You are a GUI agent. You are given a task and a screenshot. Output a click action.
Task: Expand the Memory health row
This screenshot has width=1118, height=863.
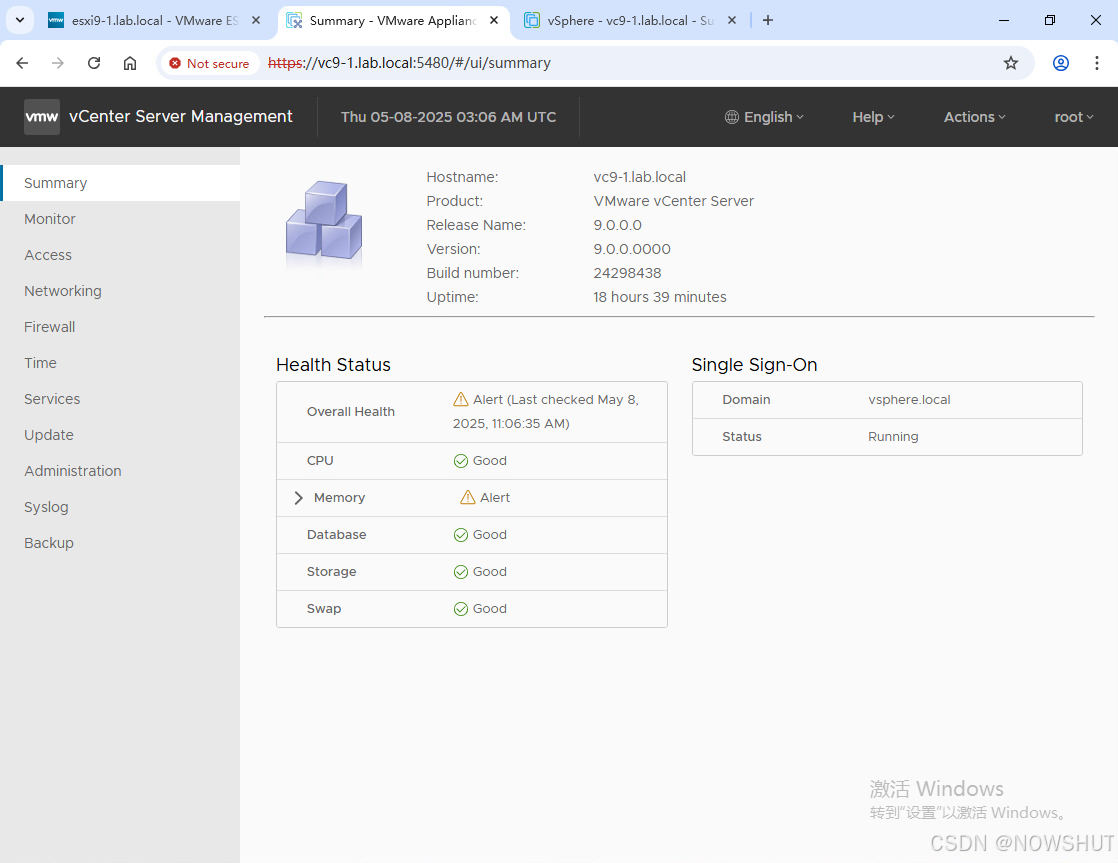click(x=299, y=498)
